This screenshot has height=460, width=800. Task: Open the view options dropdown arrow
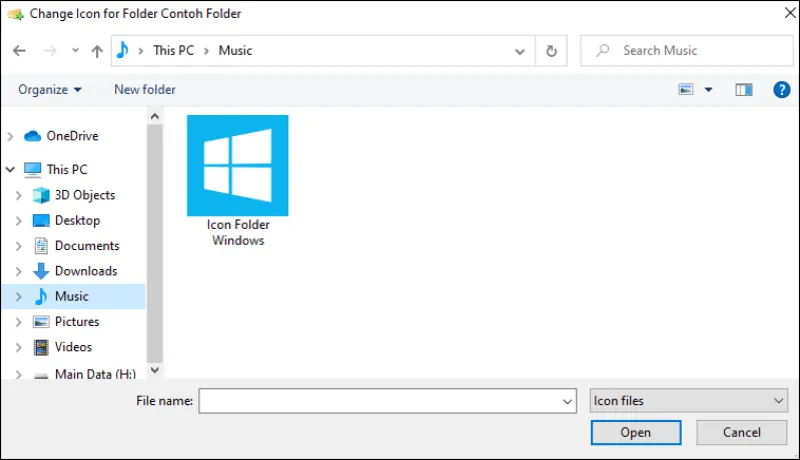tap(708, 90)
